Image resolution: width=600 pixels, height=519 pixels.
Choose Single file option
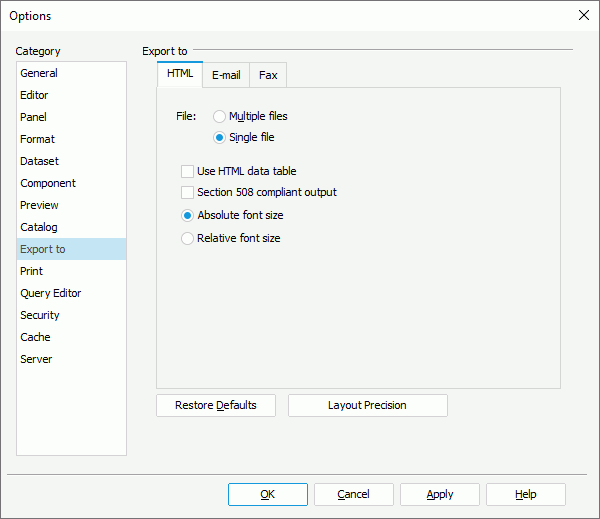[244, 137]
